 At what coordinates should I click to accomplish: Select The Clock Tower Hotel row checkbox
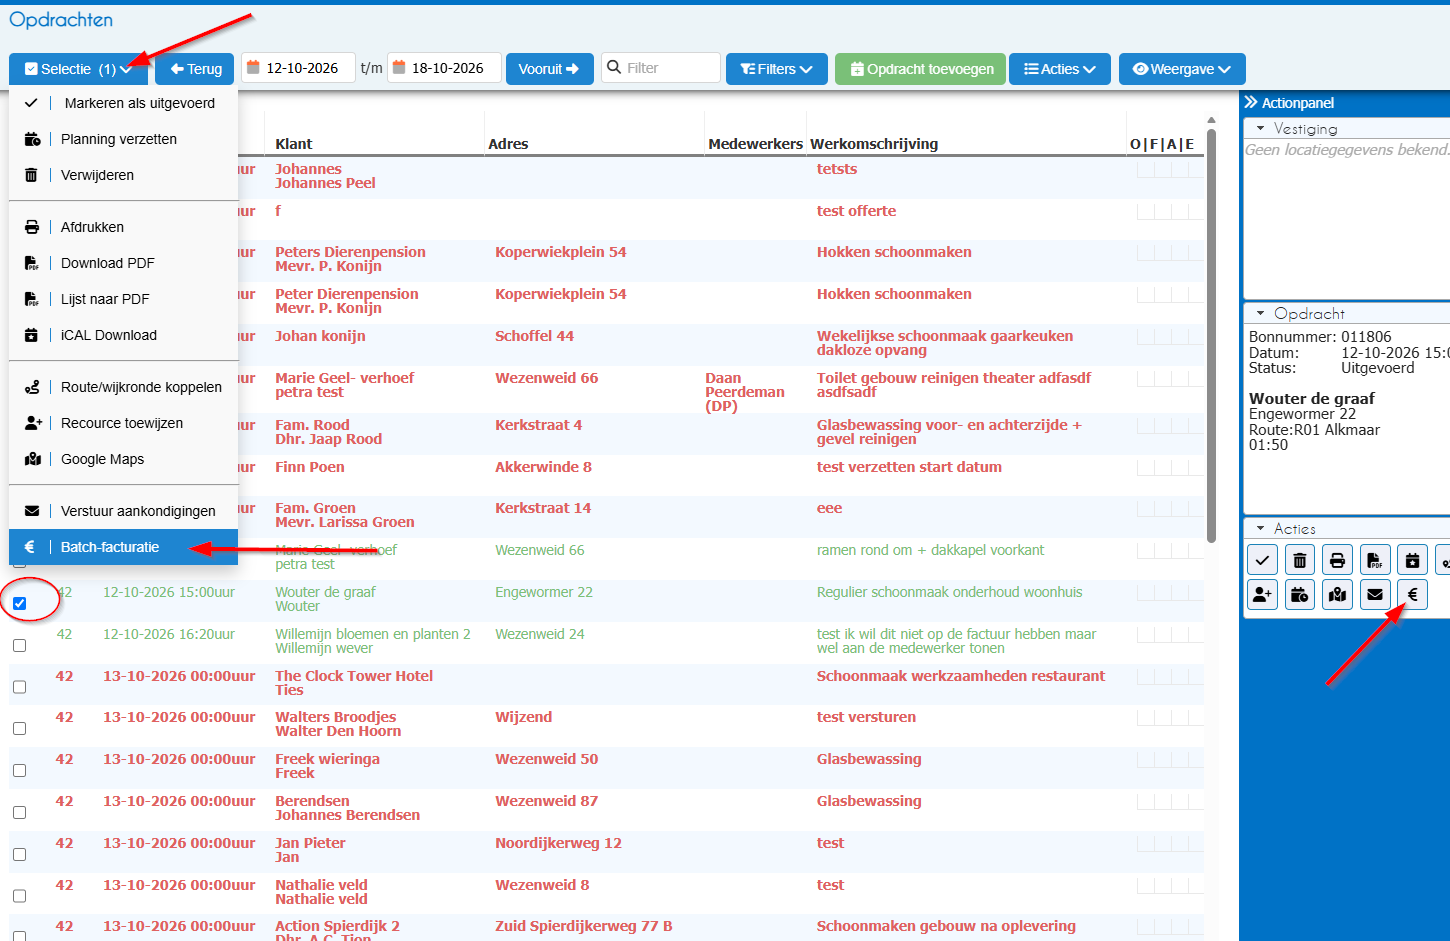point(19,687)
